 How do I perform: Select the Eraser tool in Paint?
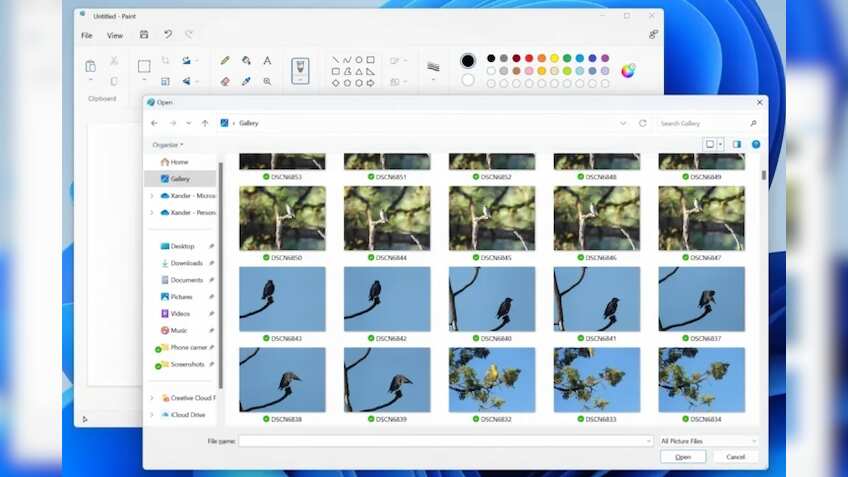225,82
